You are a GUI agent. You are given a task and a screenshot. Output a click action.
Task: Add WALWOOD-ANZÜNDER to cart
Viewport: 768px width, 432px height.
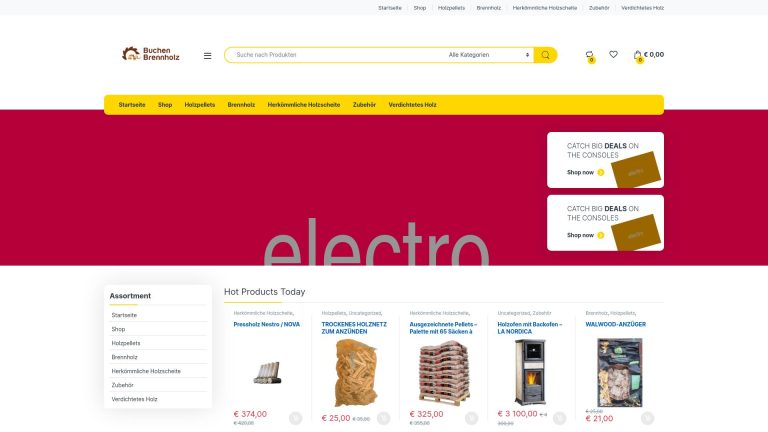click(x=648, y=418)
